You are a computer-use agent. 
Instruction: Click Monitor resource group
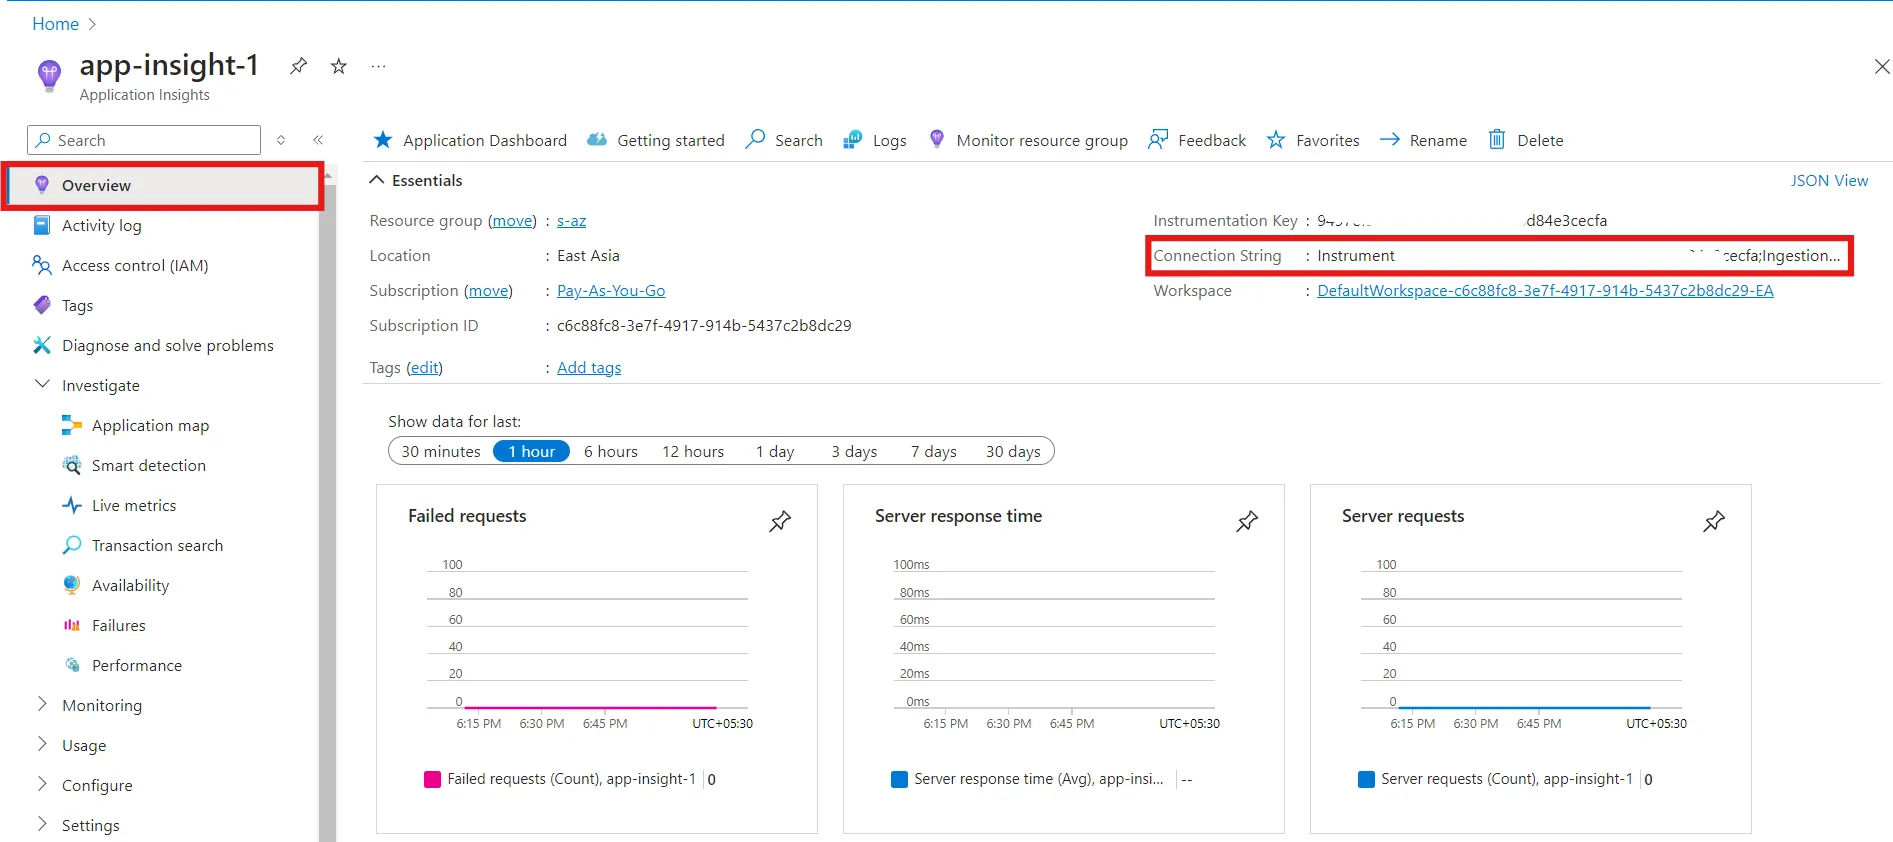click(1028, 140)
